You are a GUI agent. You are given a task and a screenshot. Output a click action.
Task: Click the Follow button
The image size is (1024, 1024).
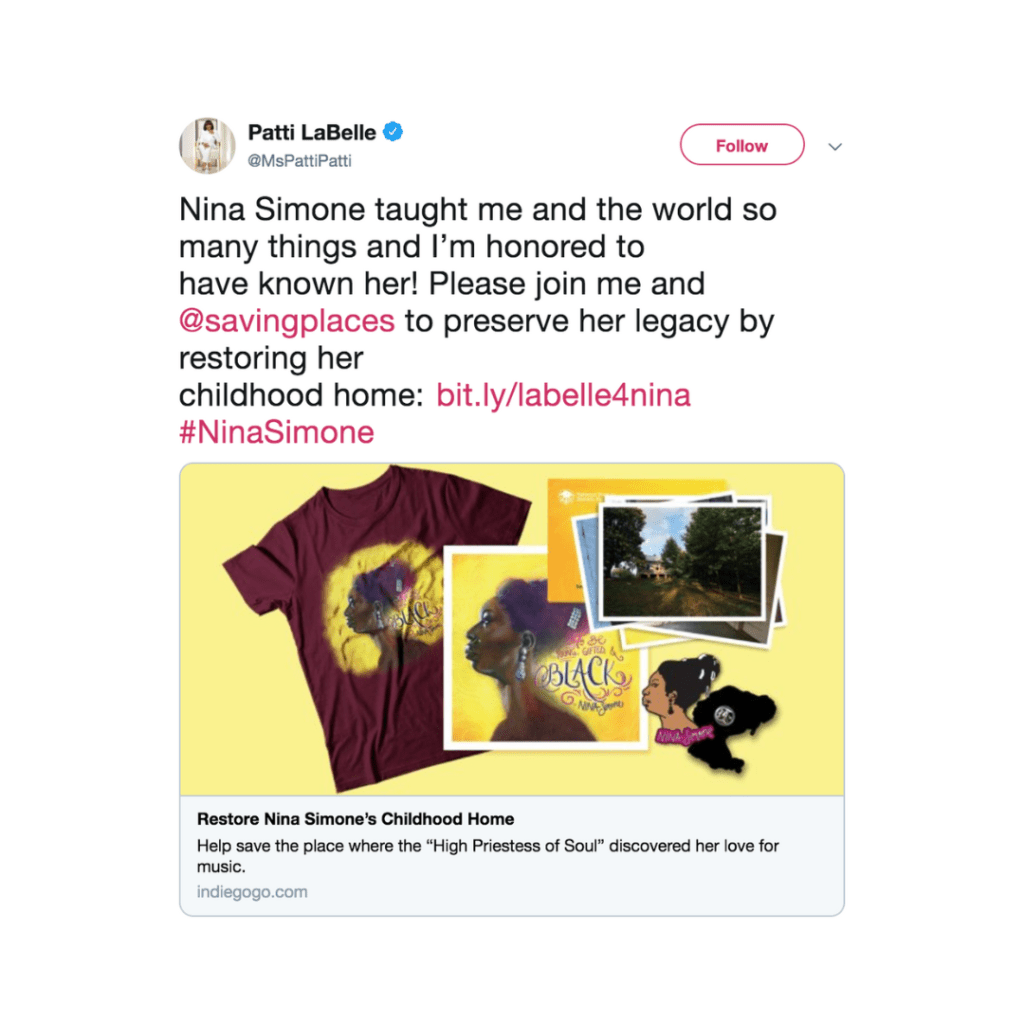pos(741,144)
